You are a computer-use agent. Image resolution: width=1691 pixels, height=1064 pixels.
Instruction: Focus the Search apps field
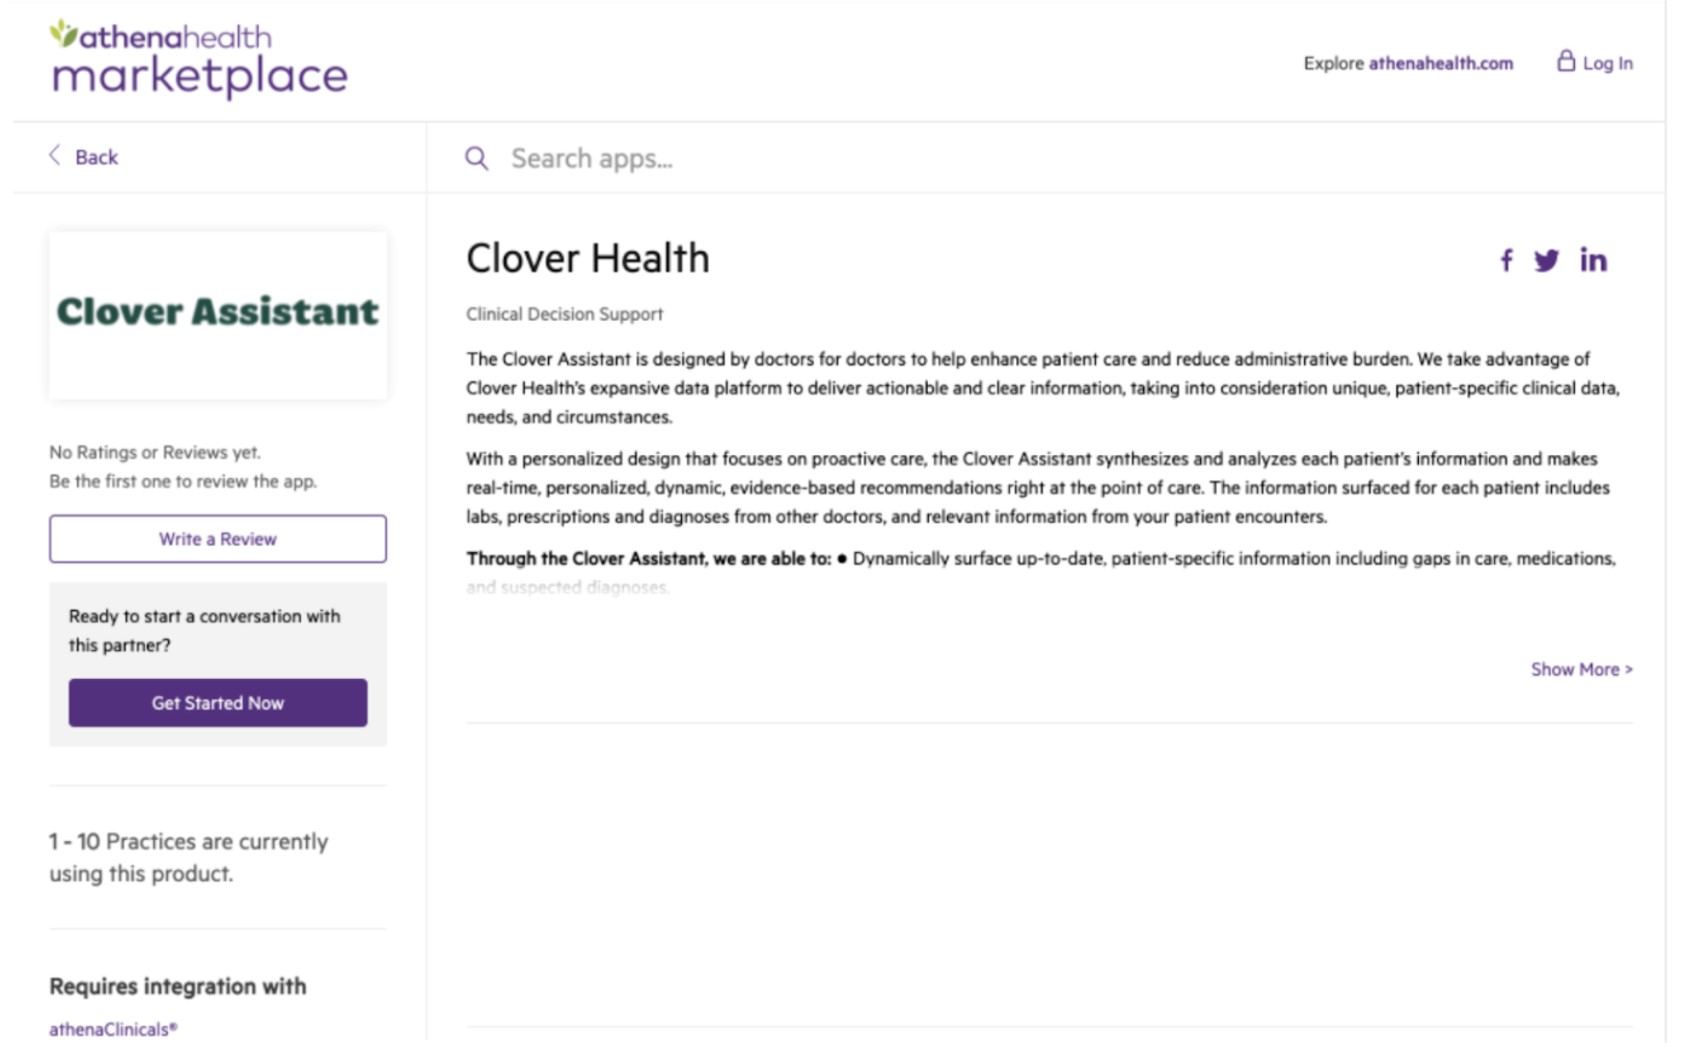(1045, 158)
